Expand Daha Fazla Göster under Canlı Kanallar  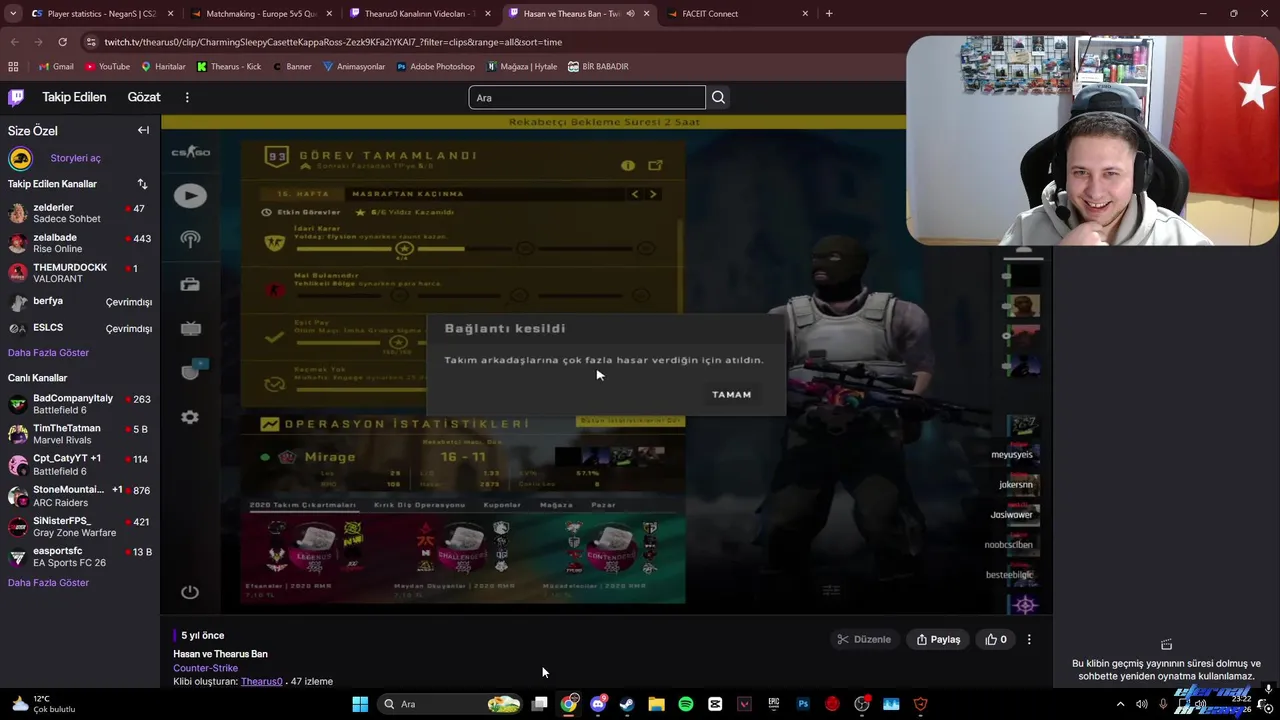coord(48,582)
